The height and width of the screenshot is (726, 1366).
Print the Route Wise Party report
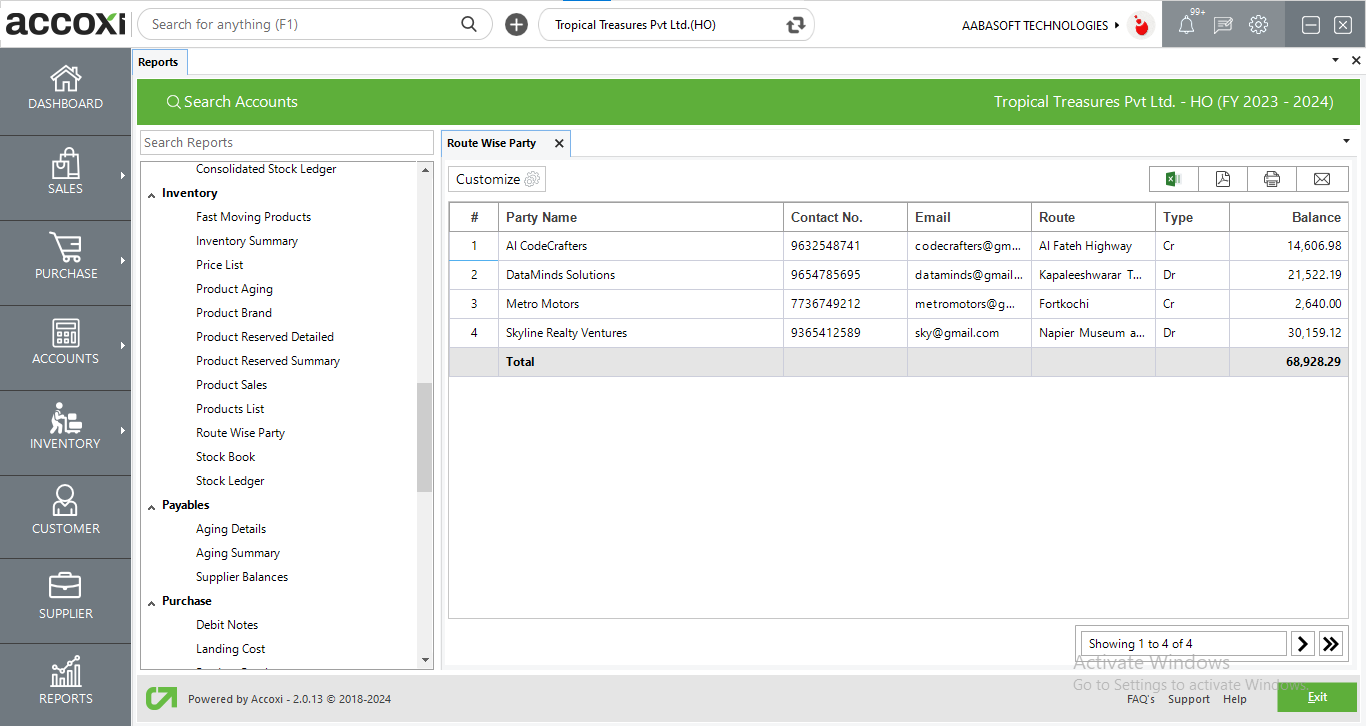1271,179
